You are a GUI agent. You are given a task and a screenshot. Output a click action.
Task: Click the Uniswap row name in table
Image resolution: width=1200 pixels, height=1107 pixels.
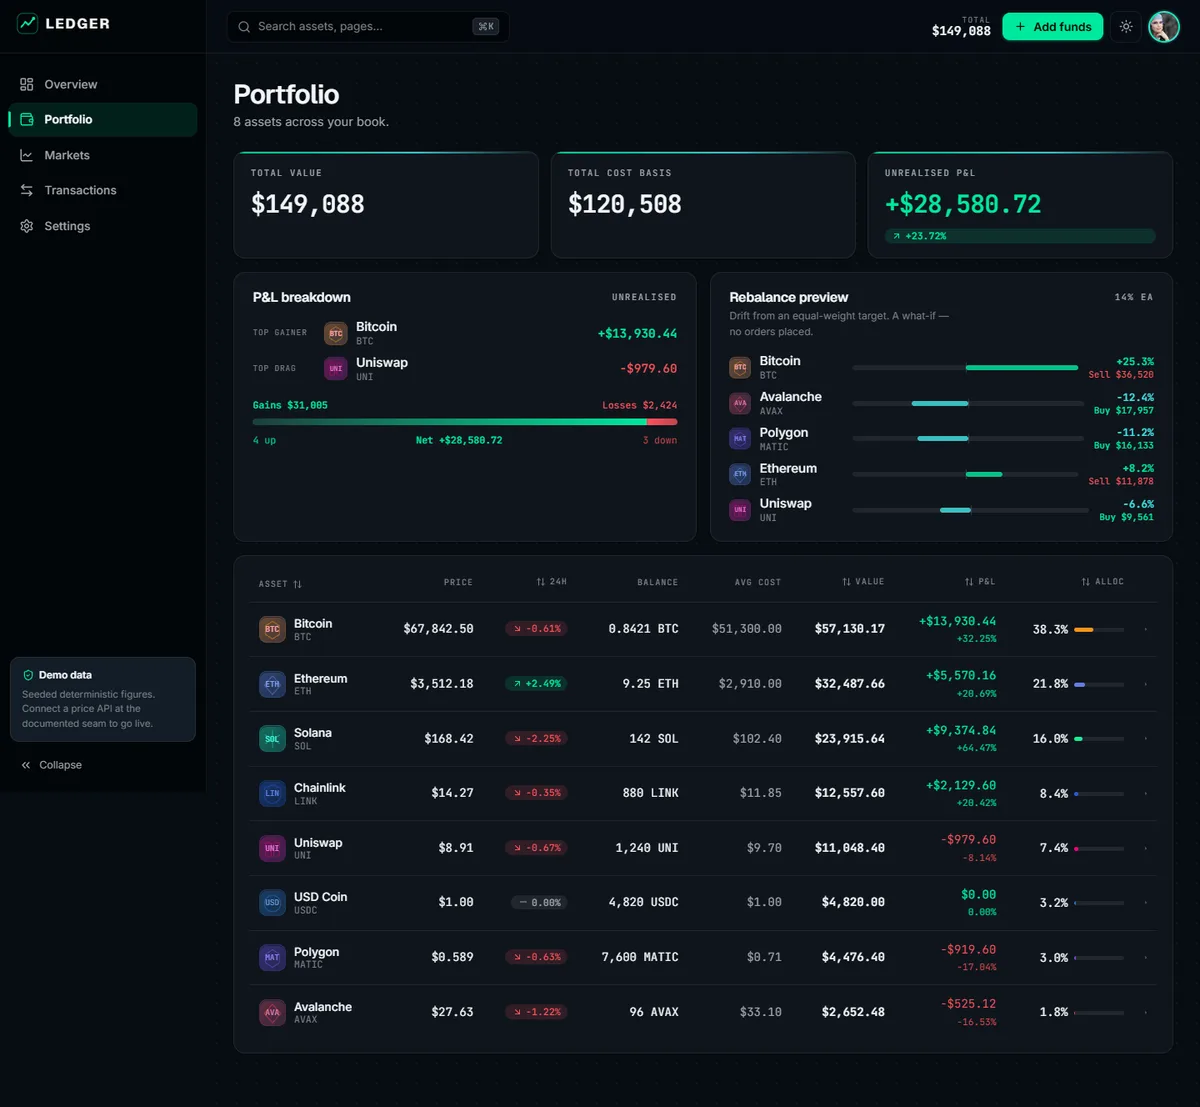[318, 843]
